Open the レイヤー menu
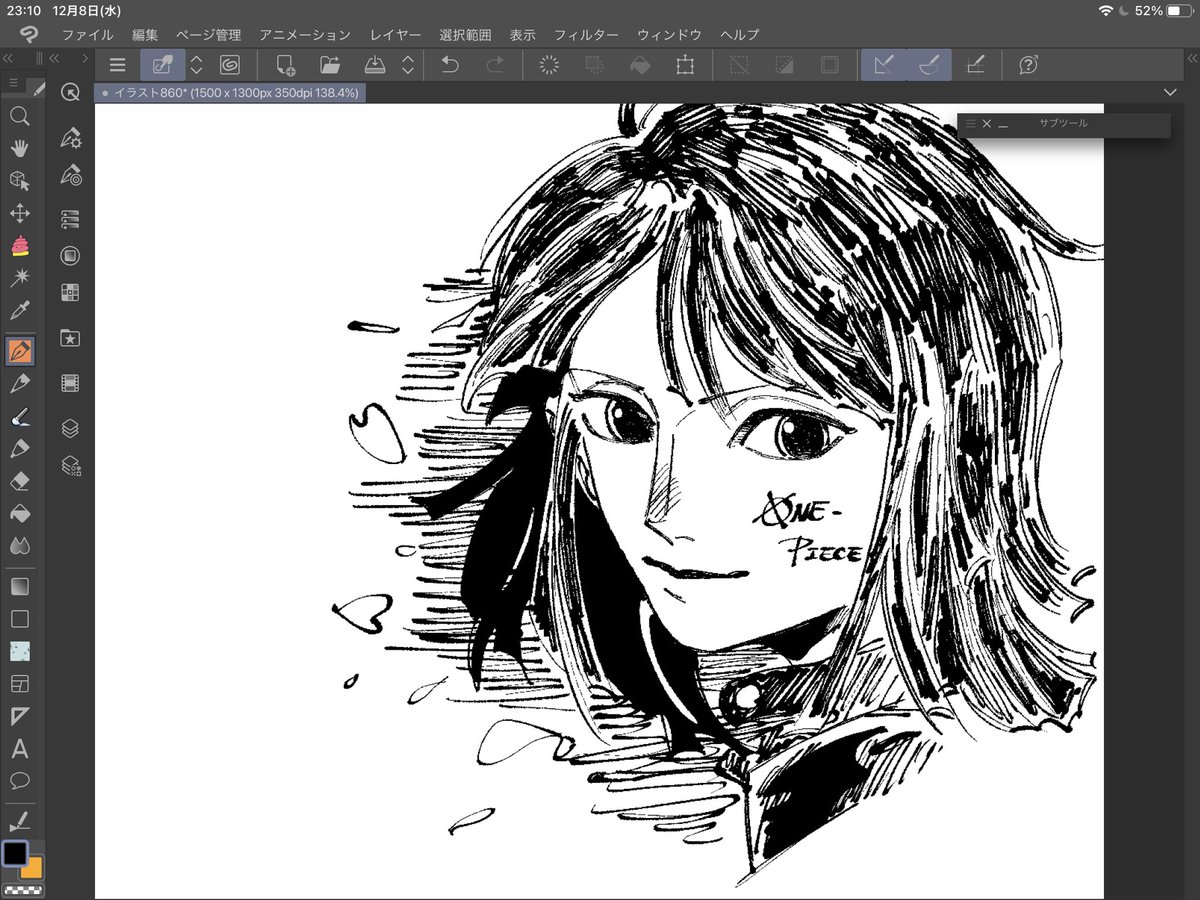1200x900 pixels. click(395, 35)
